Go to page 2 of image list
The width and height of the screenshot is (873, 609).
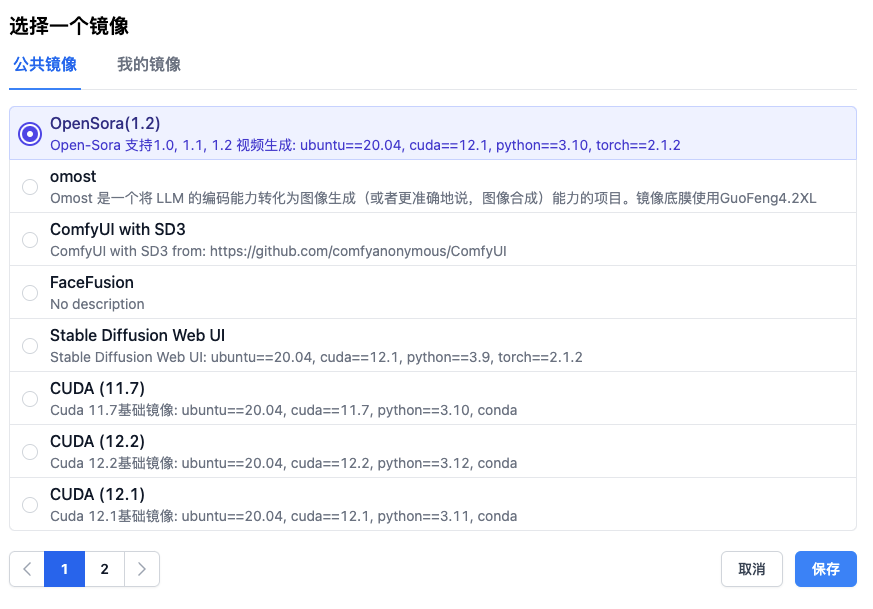pos(104,568)
